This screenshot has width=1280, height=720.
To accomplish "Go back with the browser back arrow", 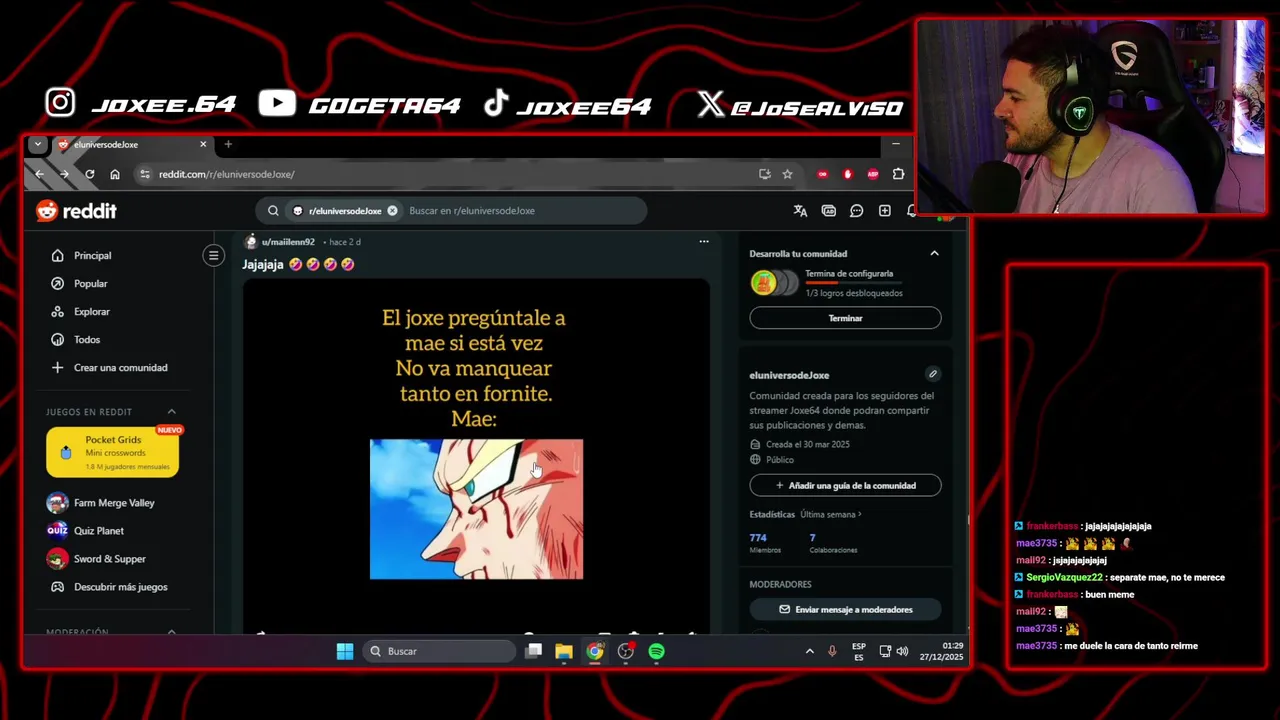I will coord(39,174).
